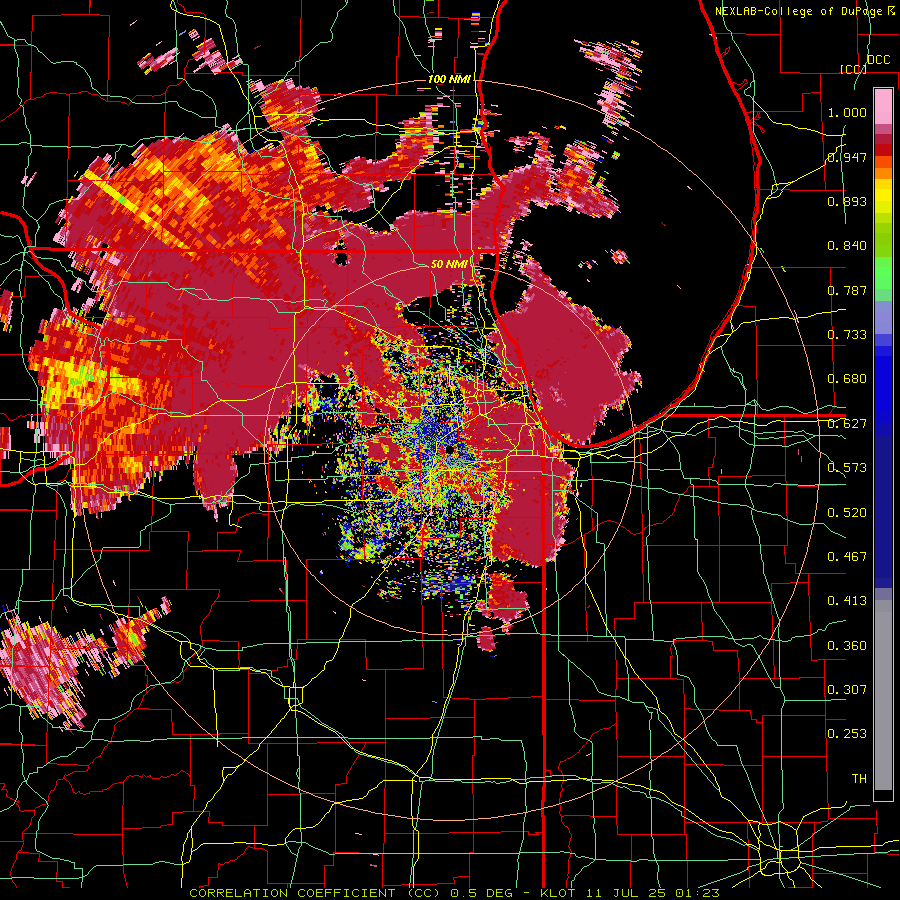The image size is (900, 900).
Task: Click the 0.947 scale value
Action: tap(847, 157)
